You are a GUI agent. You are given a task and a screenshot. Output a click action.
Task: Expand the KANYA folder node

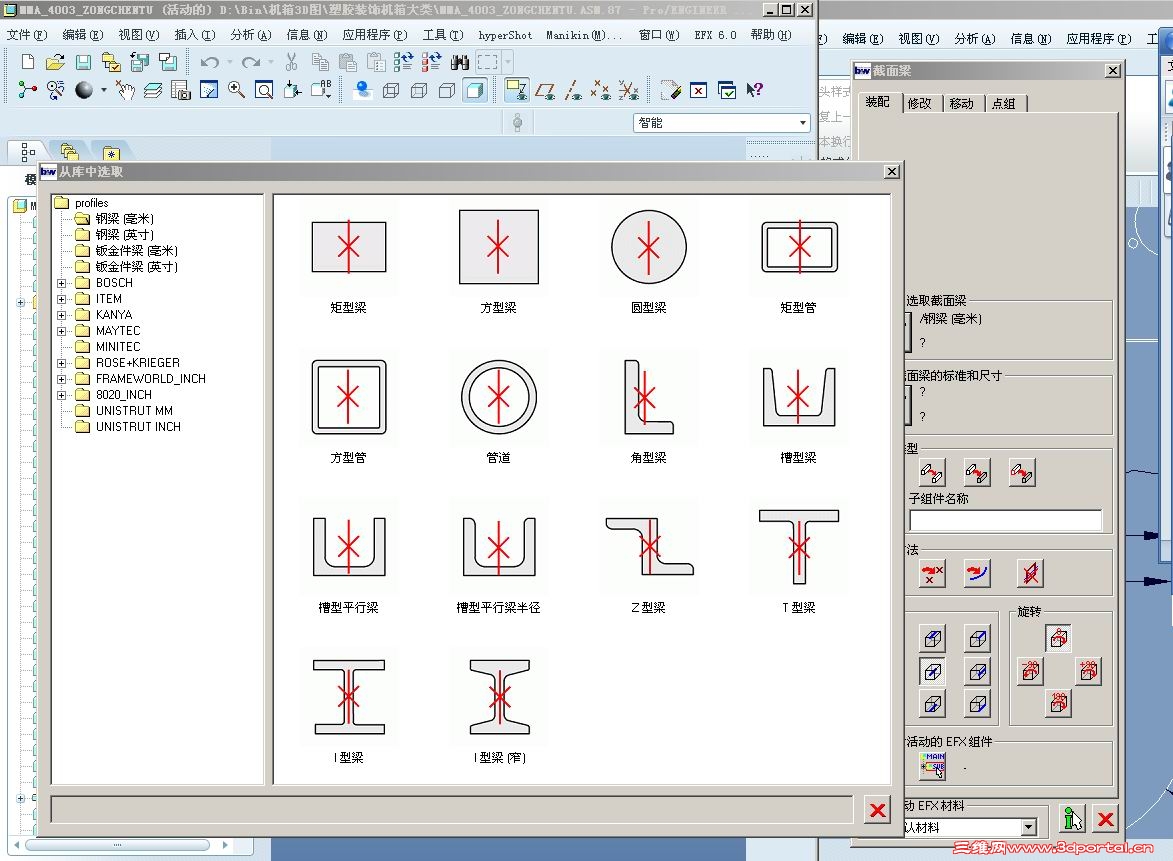tap(62, 315)
